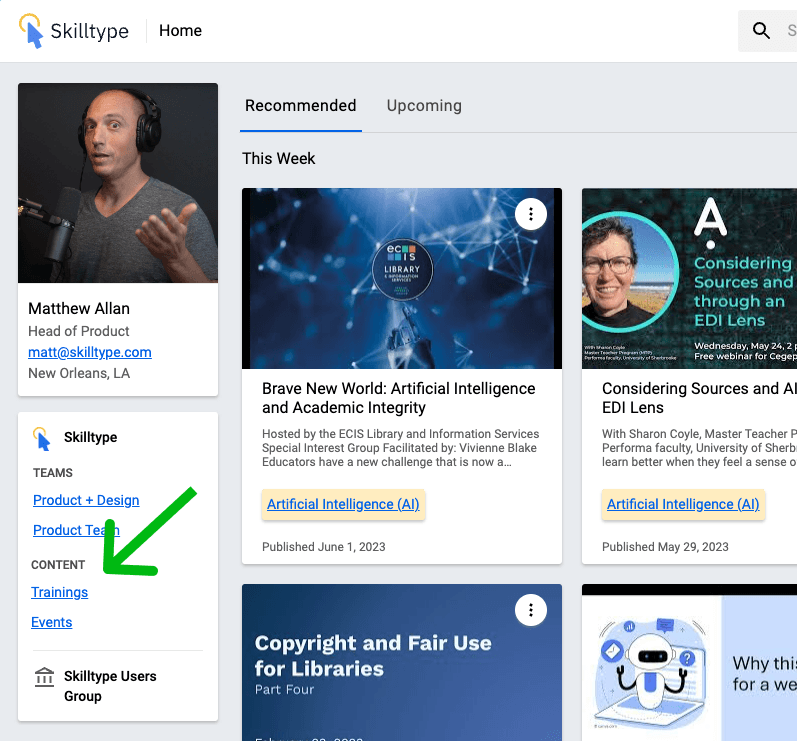
Task: Click 'Published May 29, 2023' text
Action: click(665, 547)
